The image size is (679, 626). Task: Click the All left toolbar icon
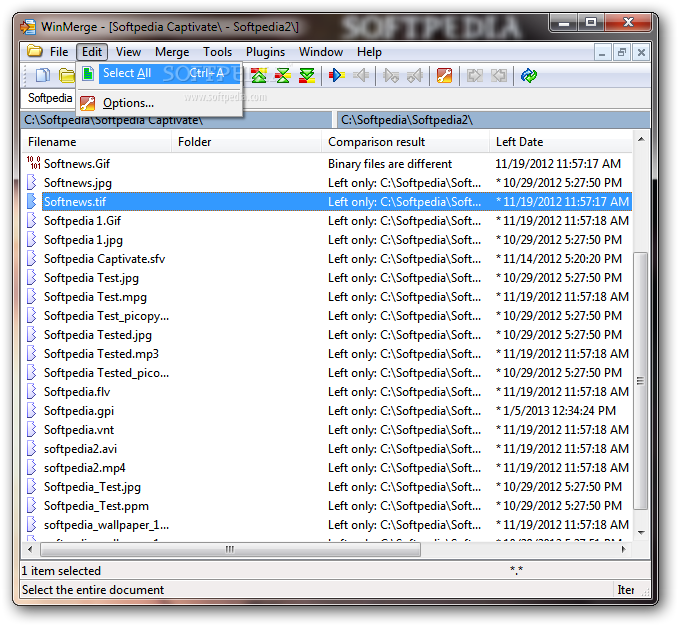499,76
